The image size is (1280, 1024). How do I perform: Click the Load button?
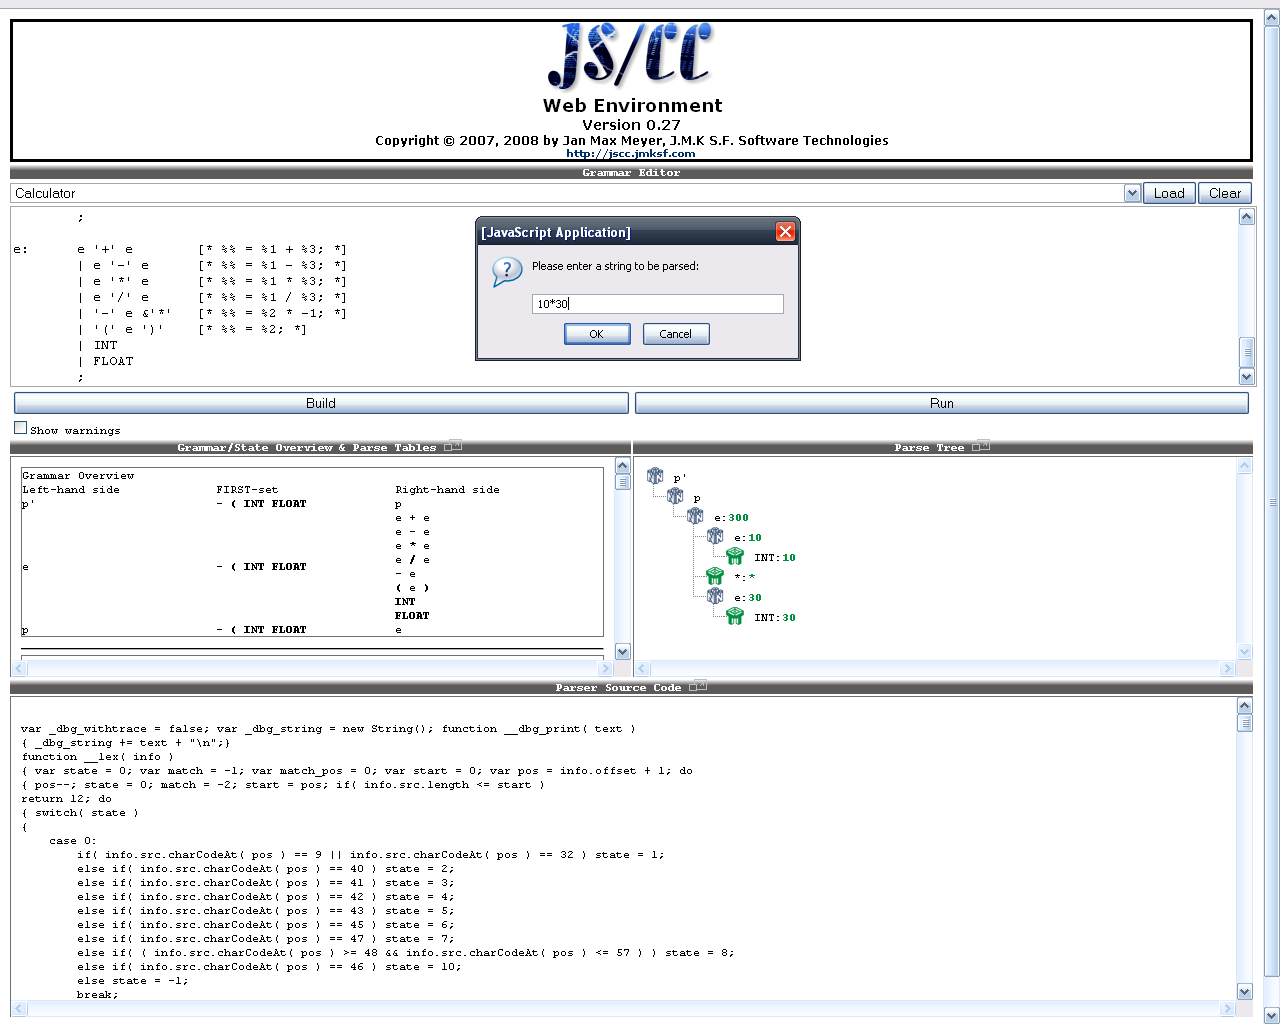coord(1169,193)
